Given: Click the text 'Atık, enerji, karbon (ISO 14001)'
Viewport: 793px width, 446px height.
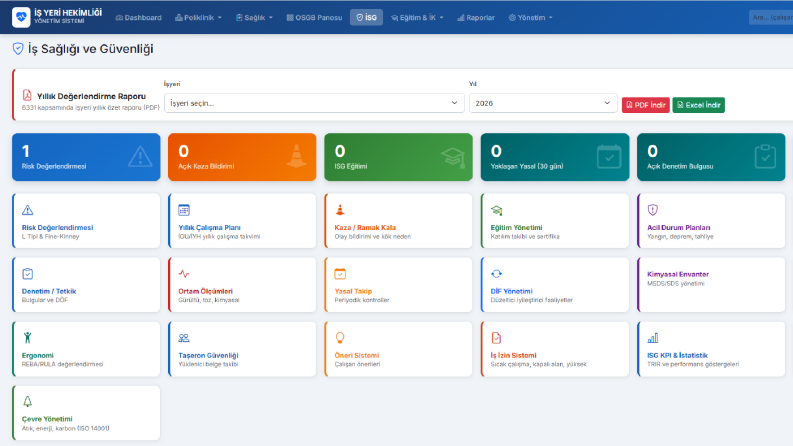Looking at the screenshot, I should pyautogui.click(x=66, y=428).
